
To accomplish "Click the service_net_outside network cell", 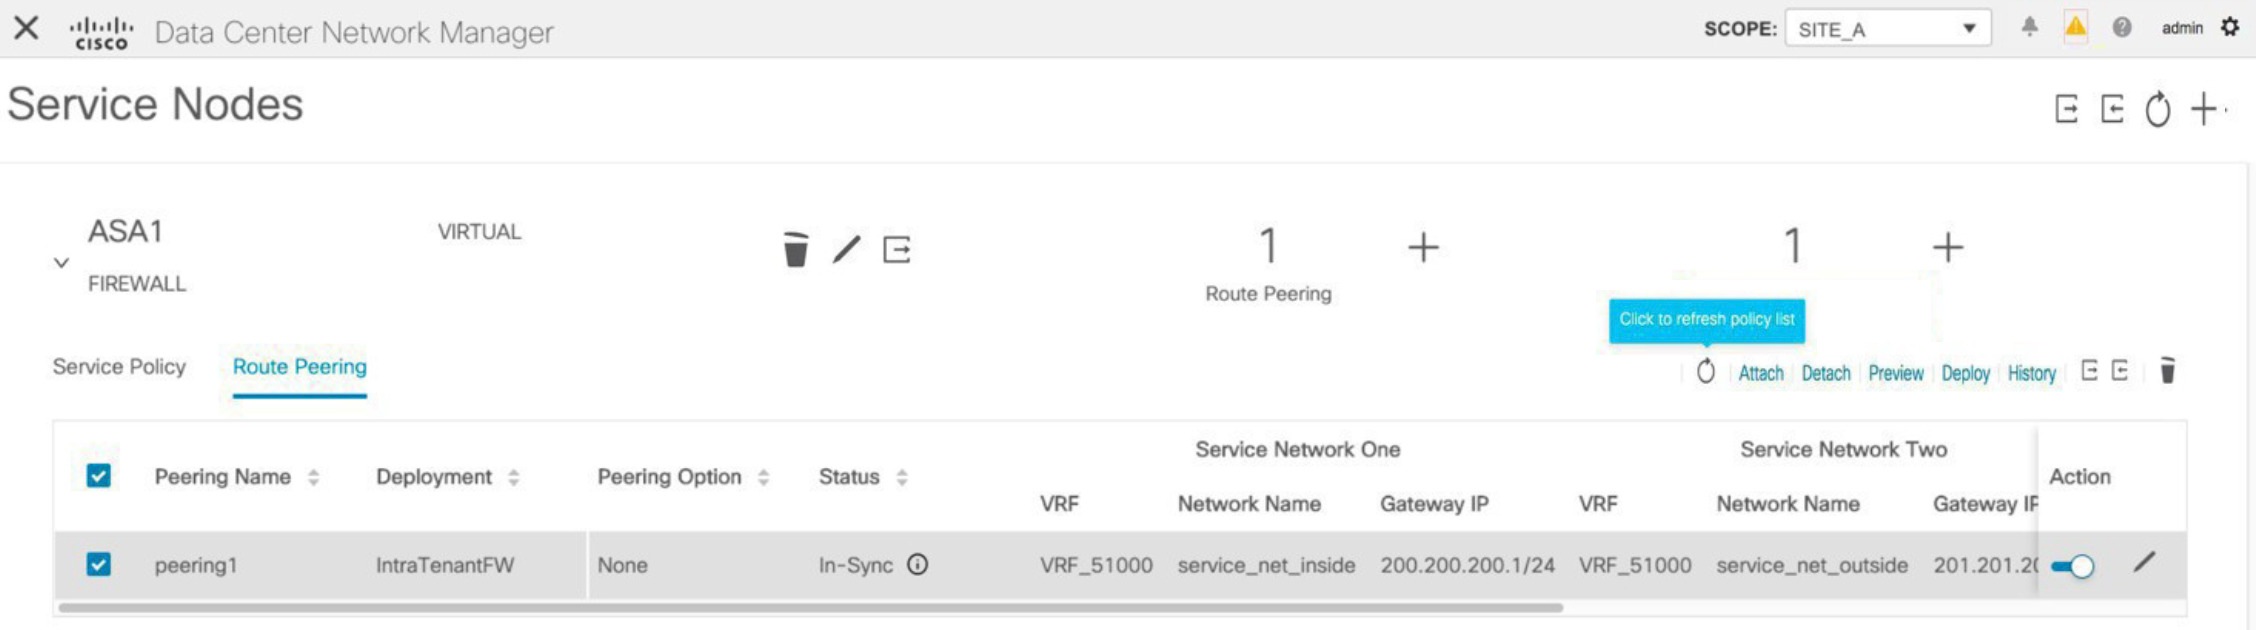I will click(x=1812, y=565).
